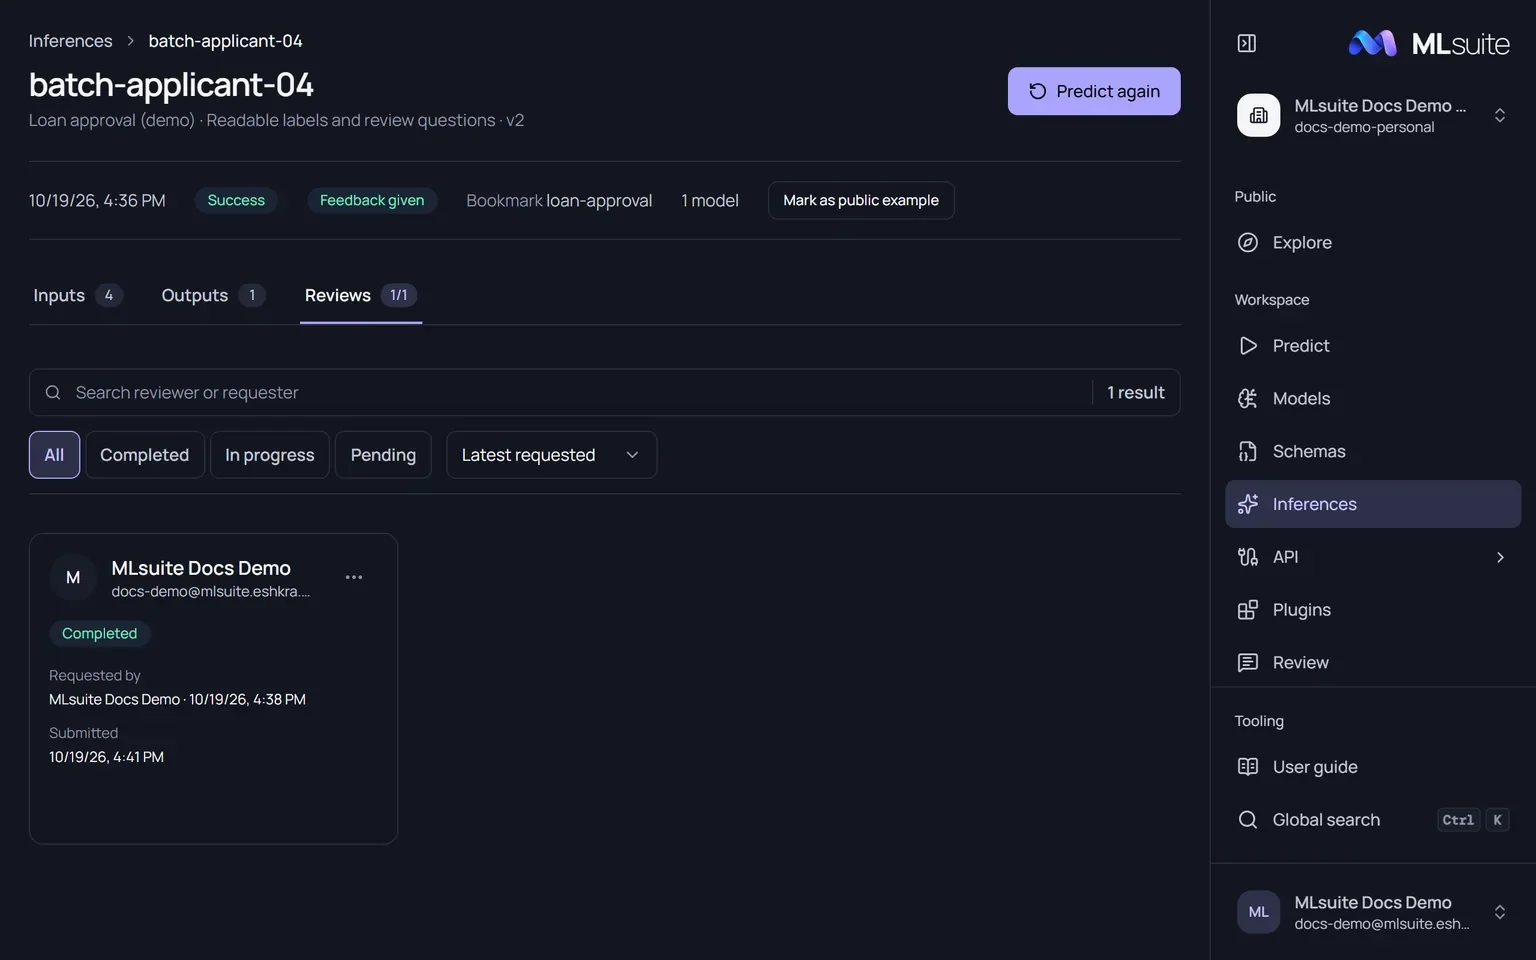The image size is (1536, 960).
Task: Open the User guide book icon
Action: [1247, 767]
